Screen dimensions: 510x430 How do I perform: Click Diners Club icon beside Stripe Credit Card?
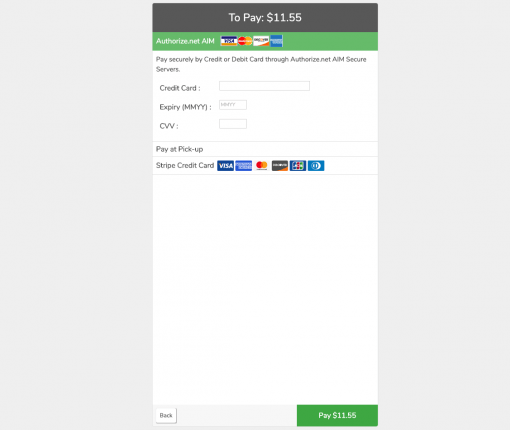(316, 166)
